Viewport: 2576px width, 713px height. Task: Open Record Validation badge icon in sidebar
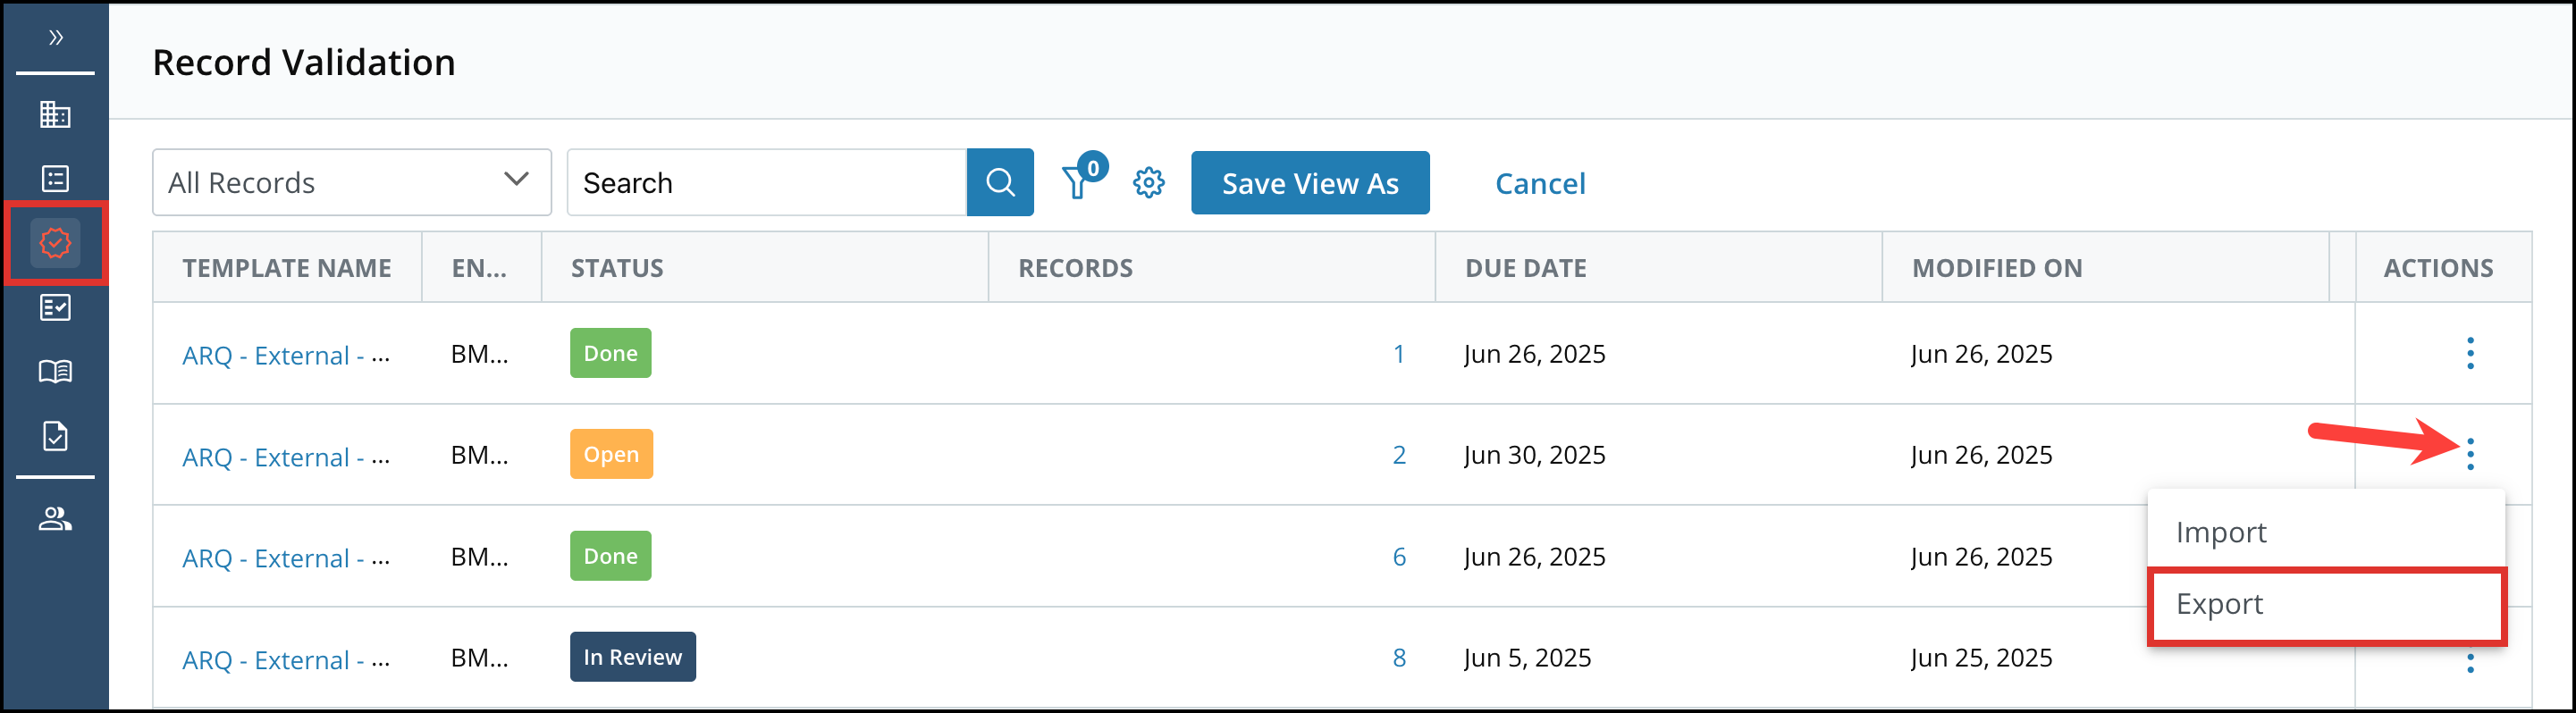[55, 243]
